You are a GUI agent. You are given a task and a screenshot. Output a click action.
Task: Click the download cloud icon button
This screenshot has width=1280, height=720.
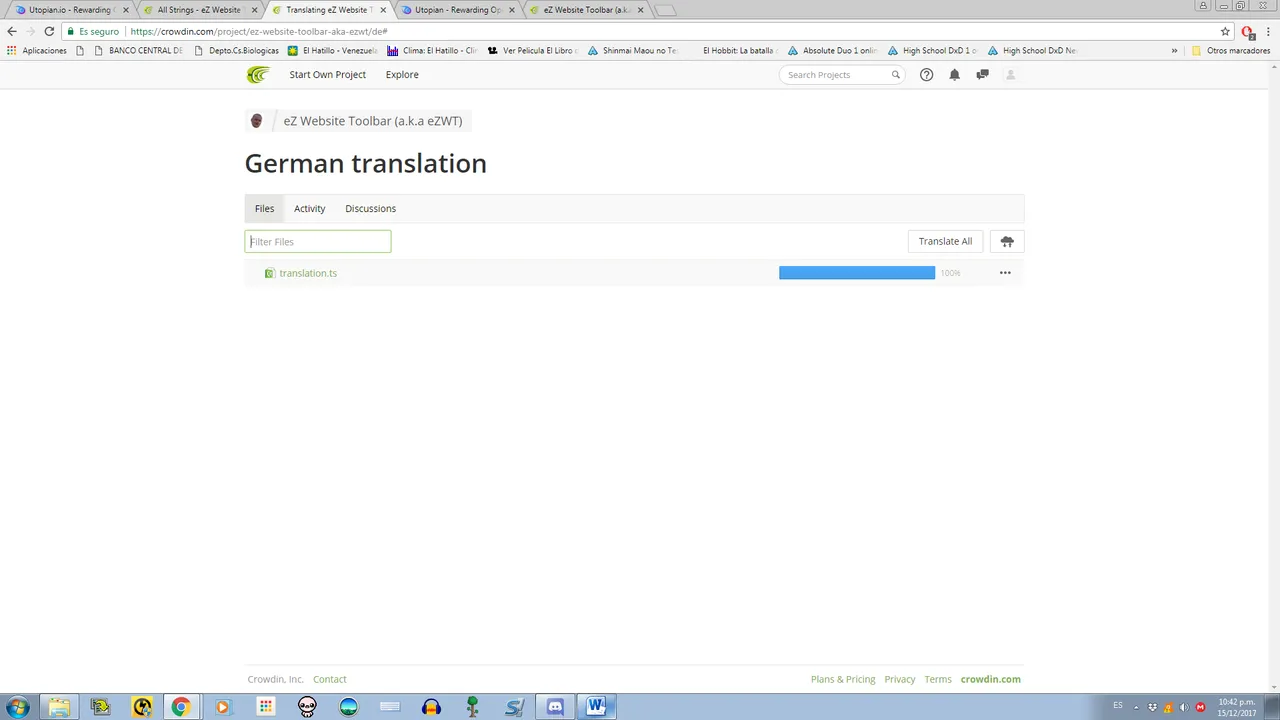(1007, 241)
